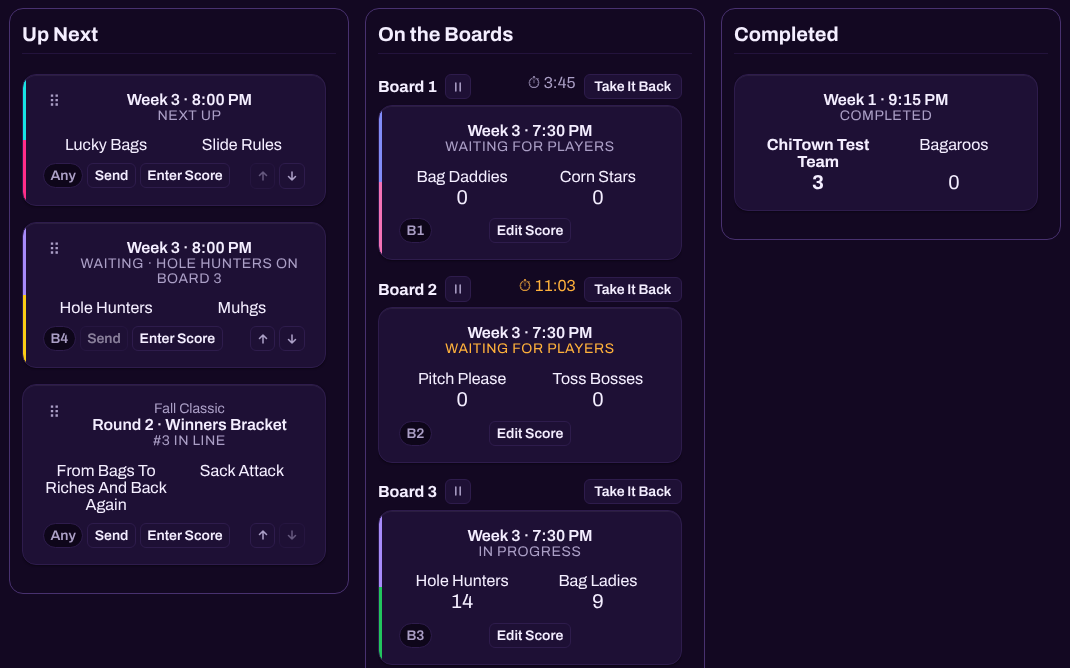Select the Bagaroos team name
Image resolution: width=1070 pixels, height=668 pixels.
(953, 145)
